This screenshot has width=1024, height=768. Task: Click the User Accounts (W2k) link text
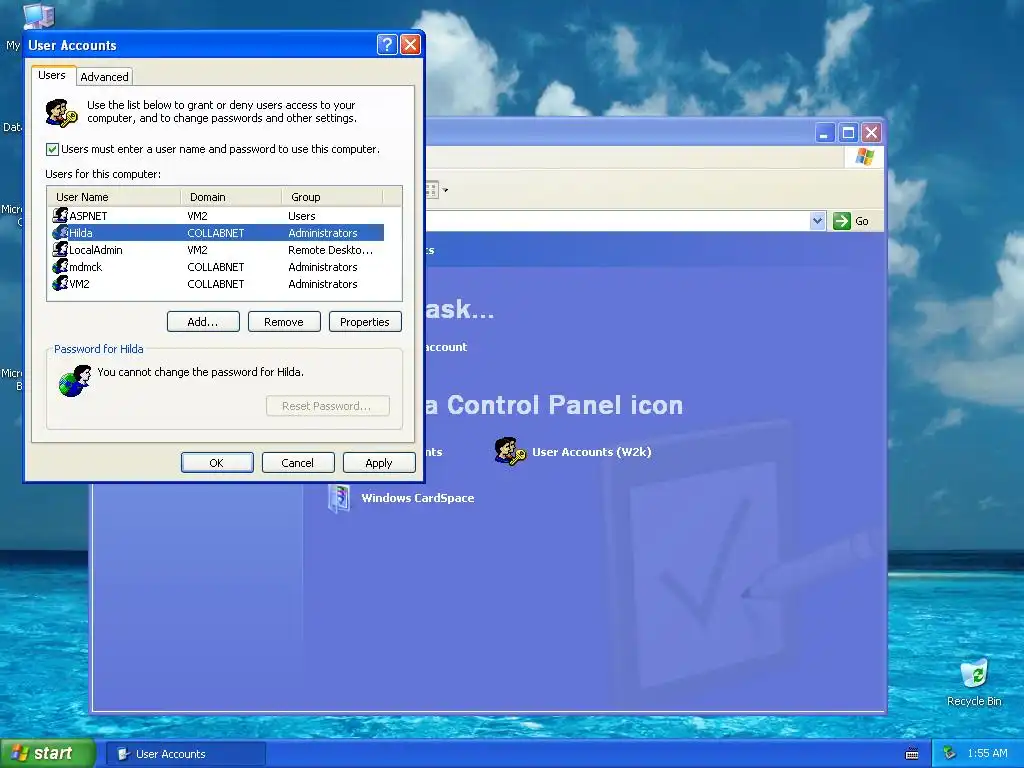pos(592,451)
